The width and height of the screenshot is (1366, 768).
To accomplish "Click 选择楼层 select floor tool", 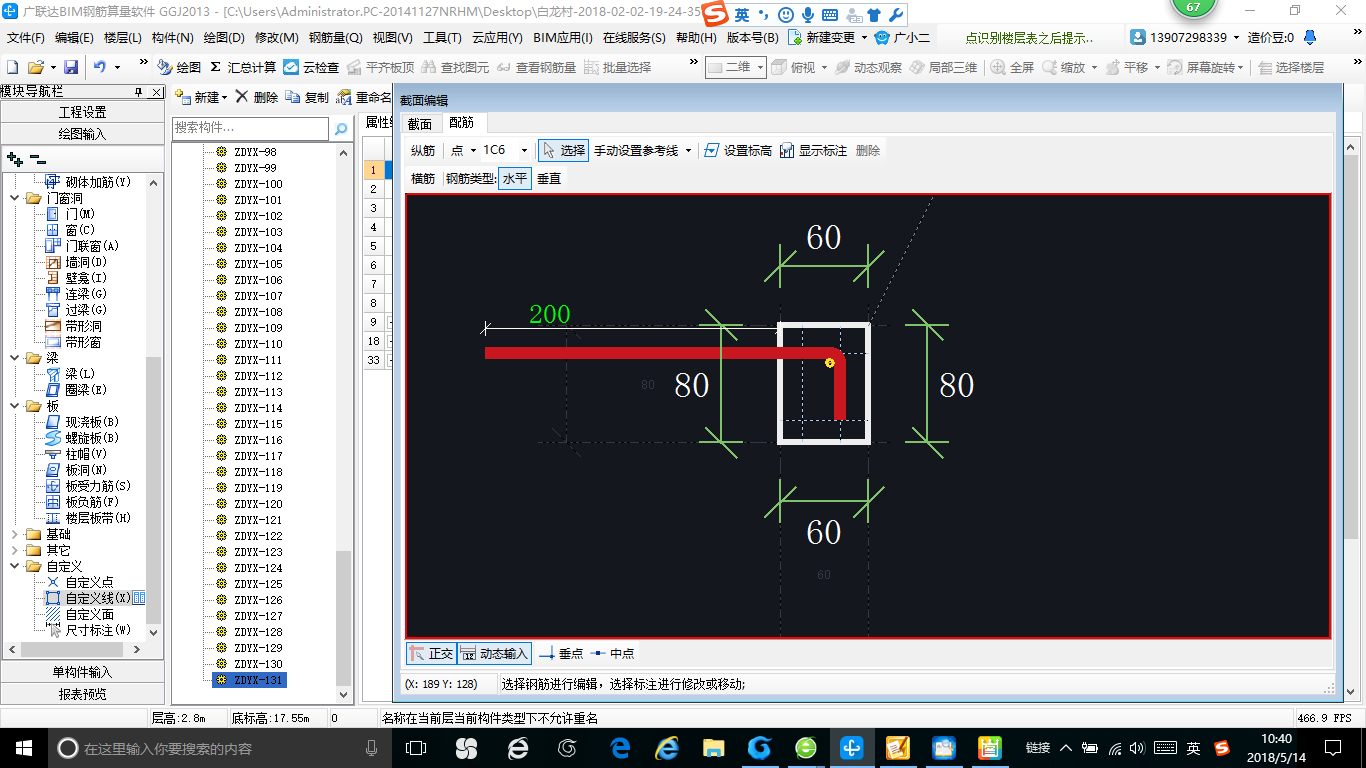I will (1290, 67).
